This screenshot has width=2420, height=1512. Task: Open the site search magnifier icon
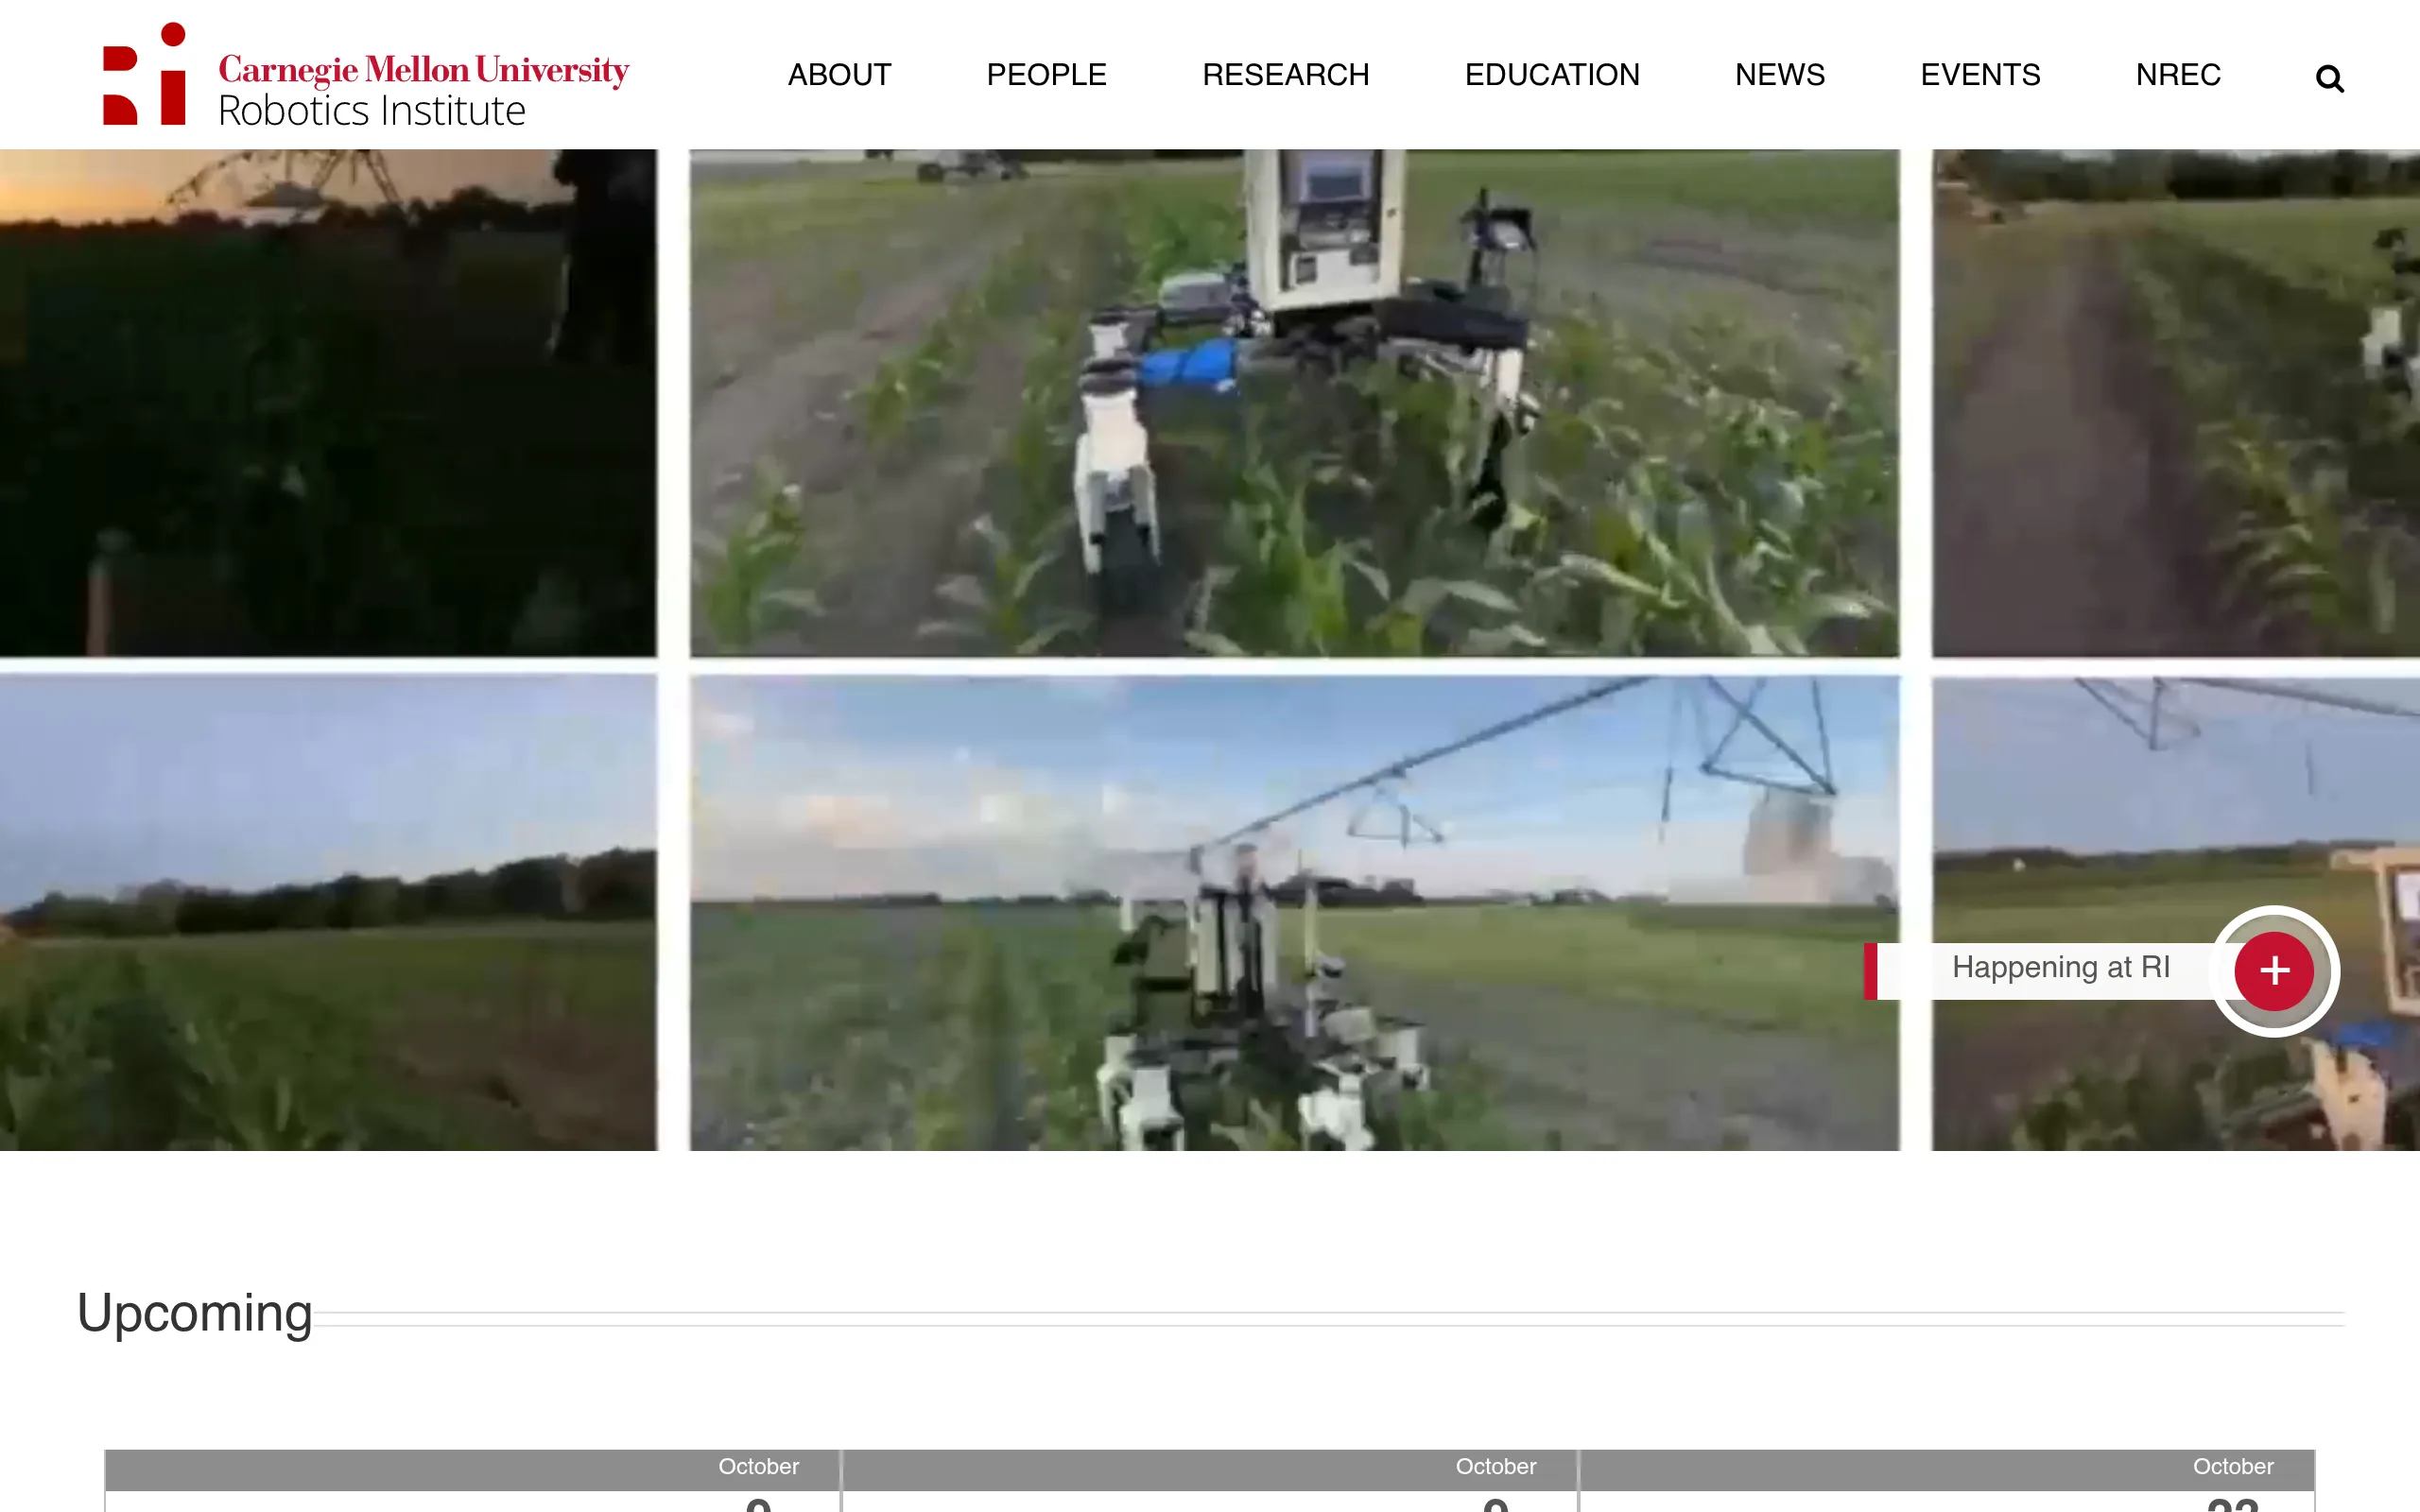pyautogui.click(x=2329, y=78)
